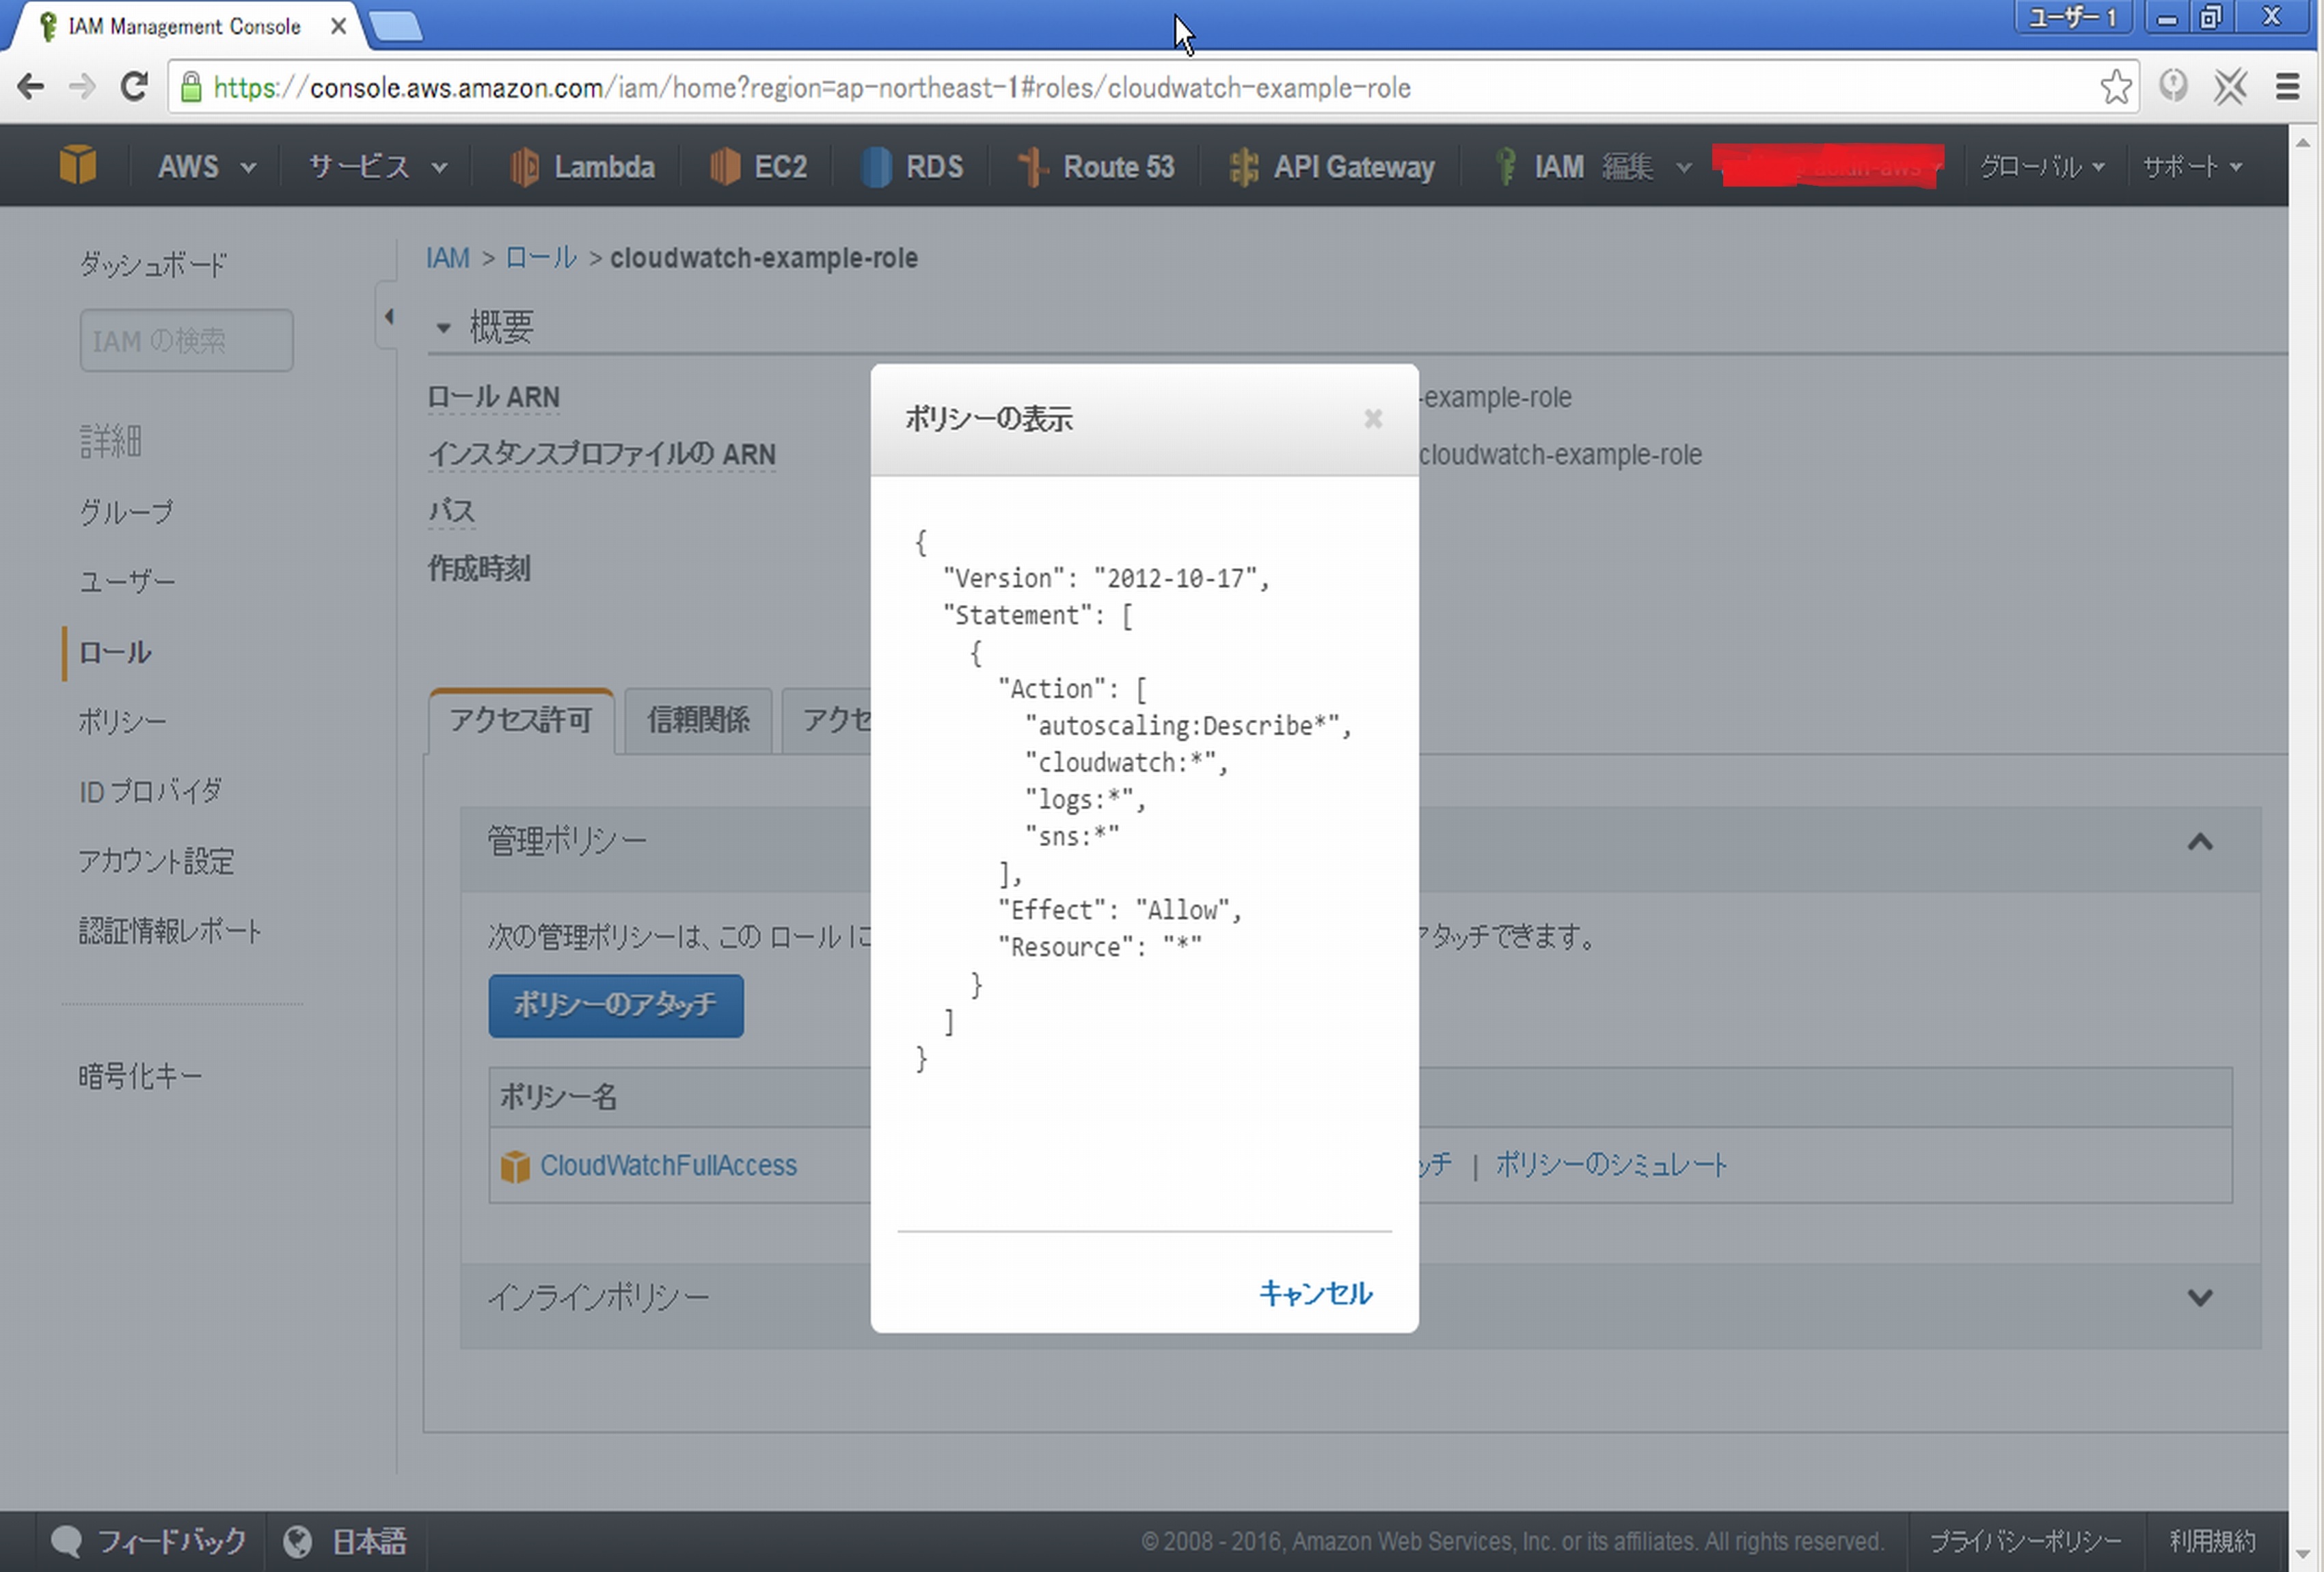Click the ポリシーのアタッチ button
The image size is (2324, 1572).
point(615,1006)
